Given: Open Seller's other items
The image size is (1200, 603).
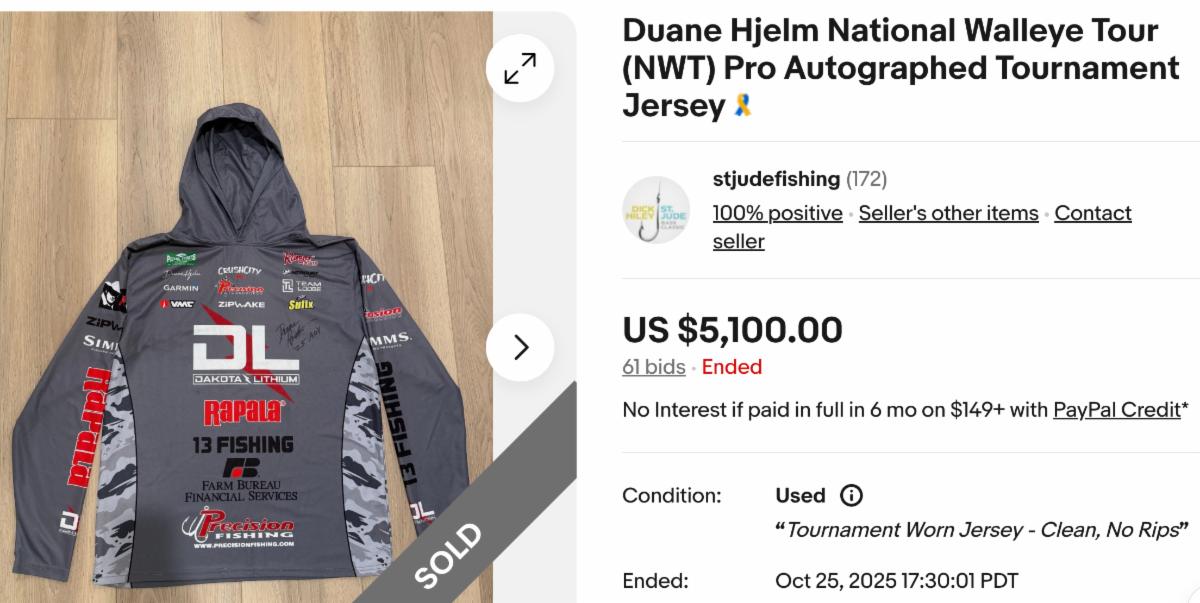Looking at the screenshot, I should pyautogui.click(x=948, y=213).
